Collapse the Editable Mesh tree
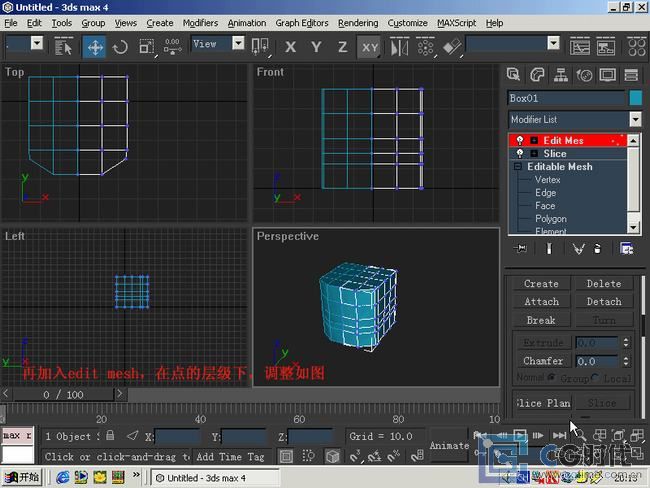 tap(518, 167)
